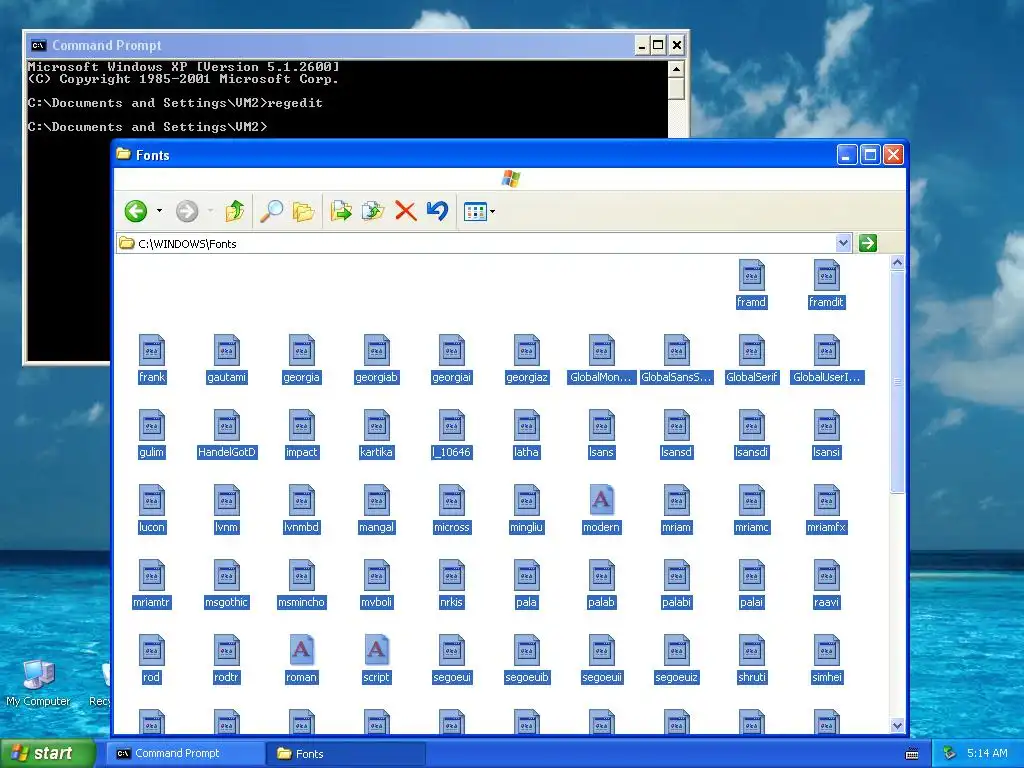Click the My Computer desktop icon

(38, 683)
